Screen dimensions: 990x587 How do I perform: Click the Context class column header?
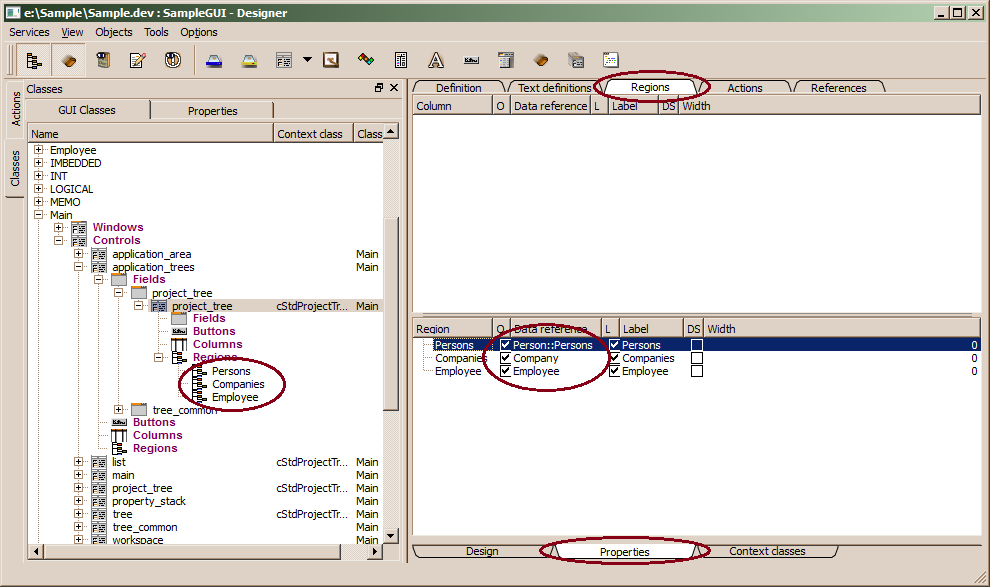click(x=312, y=134)
